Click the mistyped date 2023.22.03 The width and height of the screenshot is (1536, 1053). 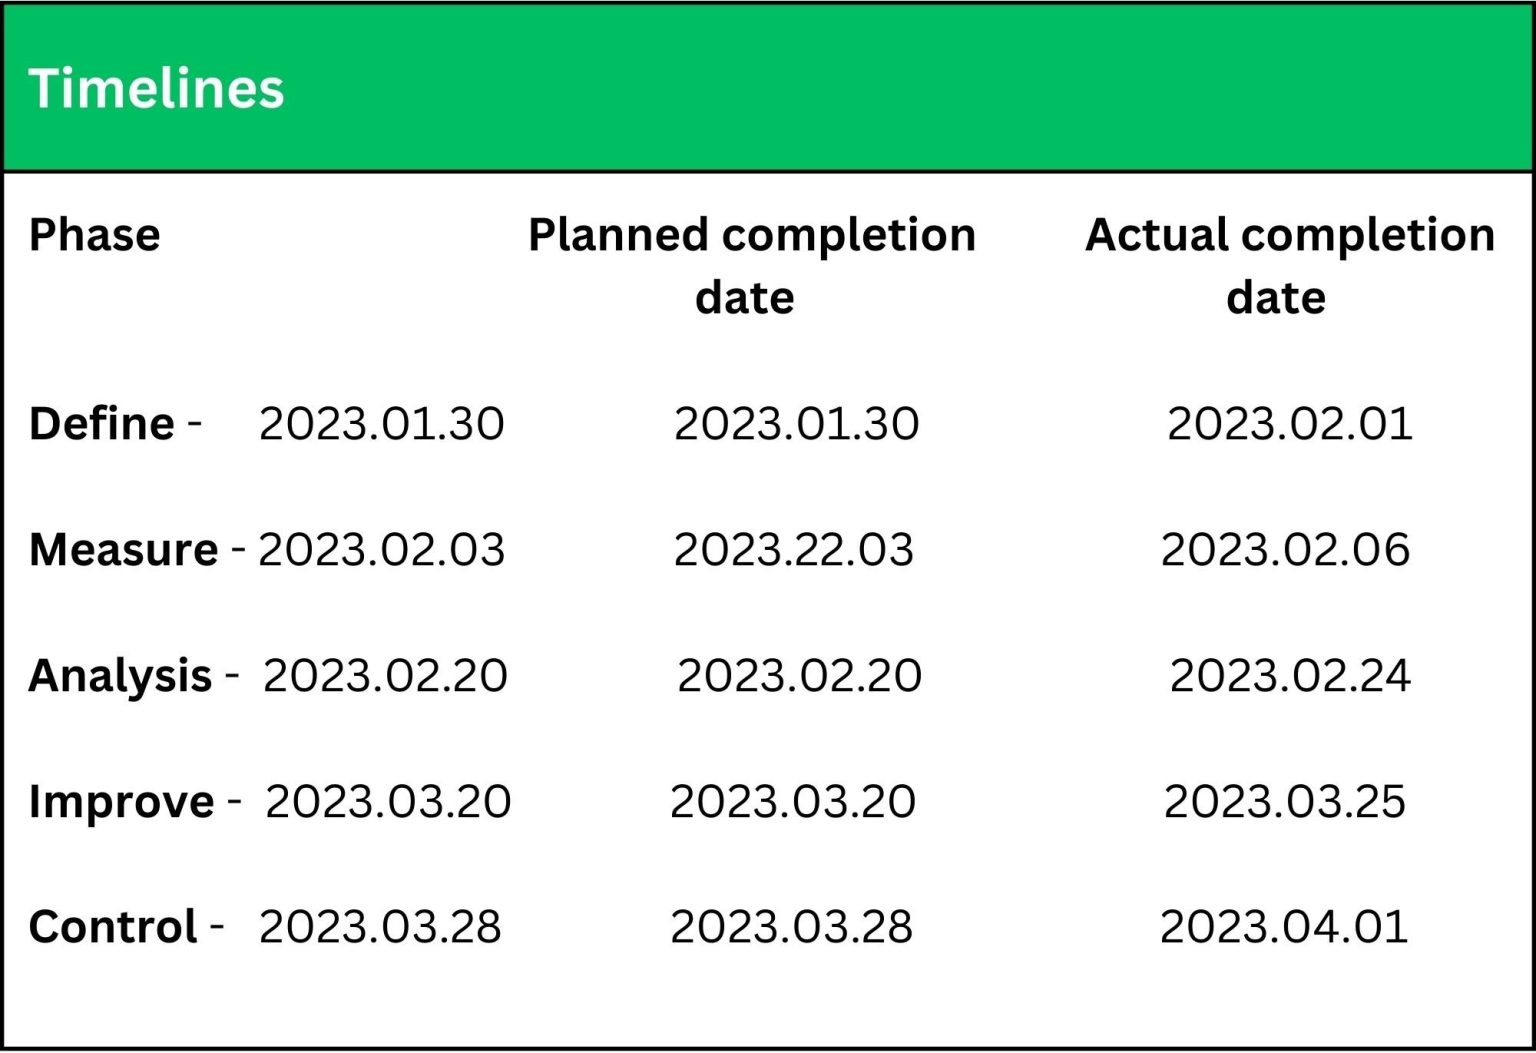pos(793,549)
